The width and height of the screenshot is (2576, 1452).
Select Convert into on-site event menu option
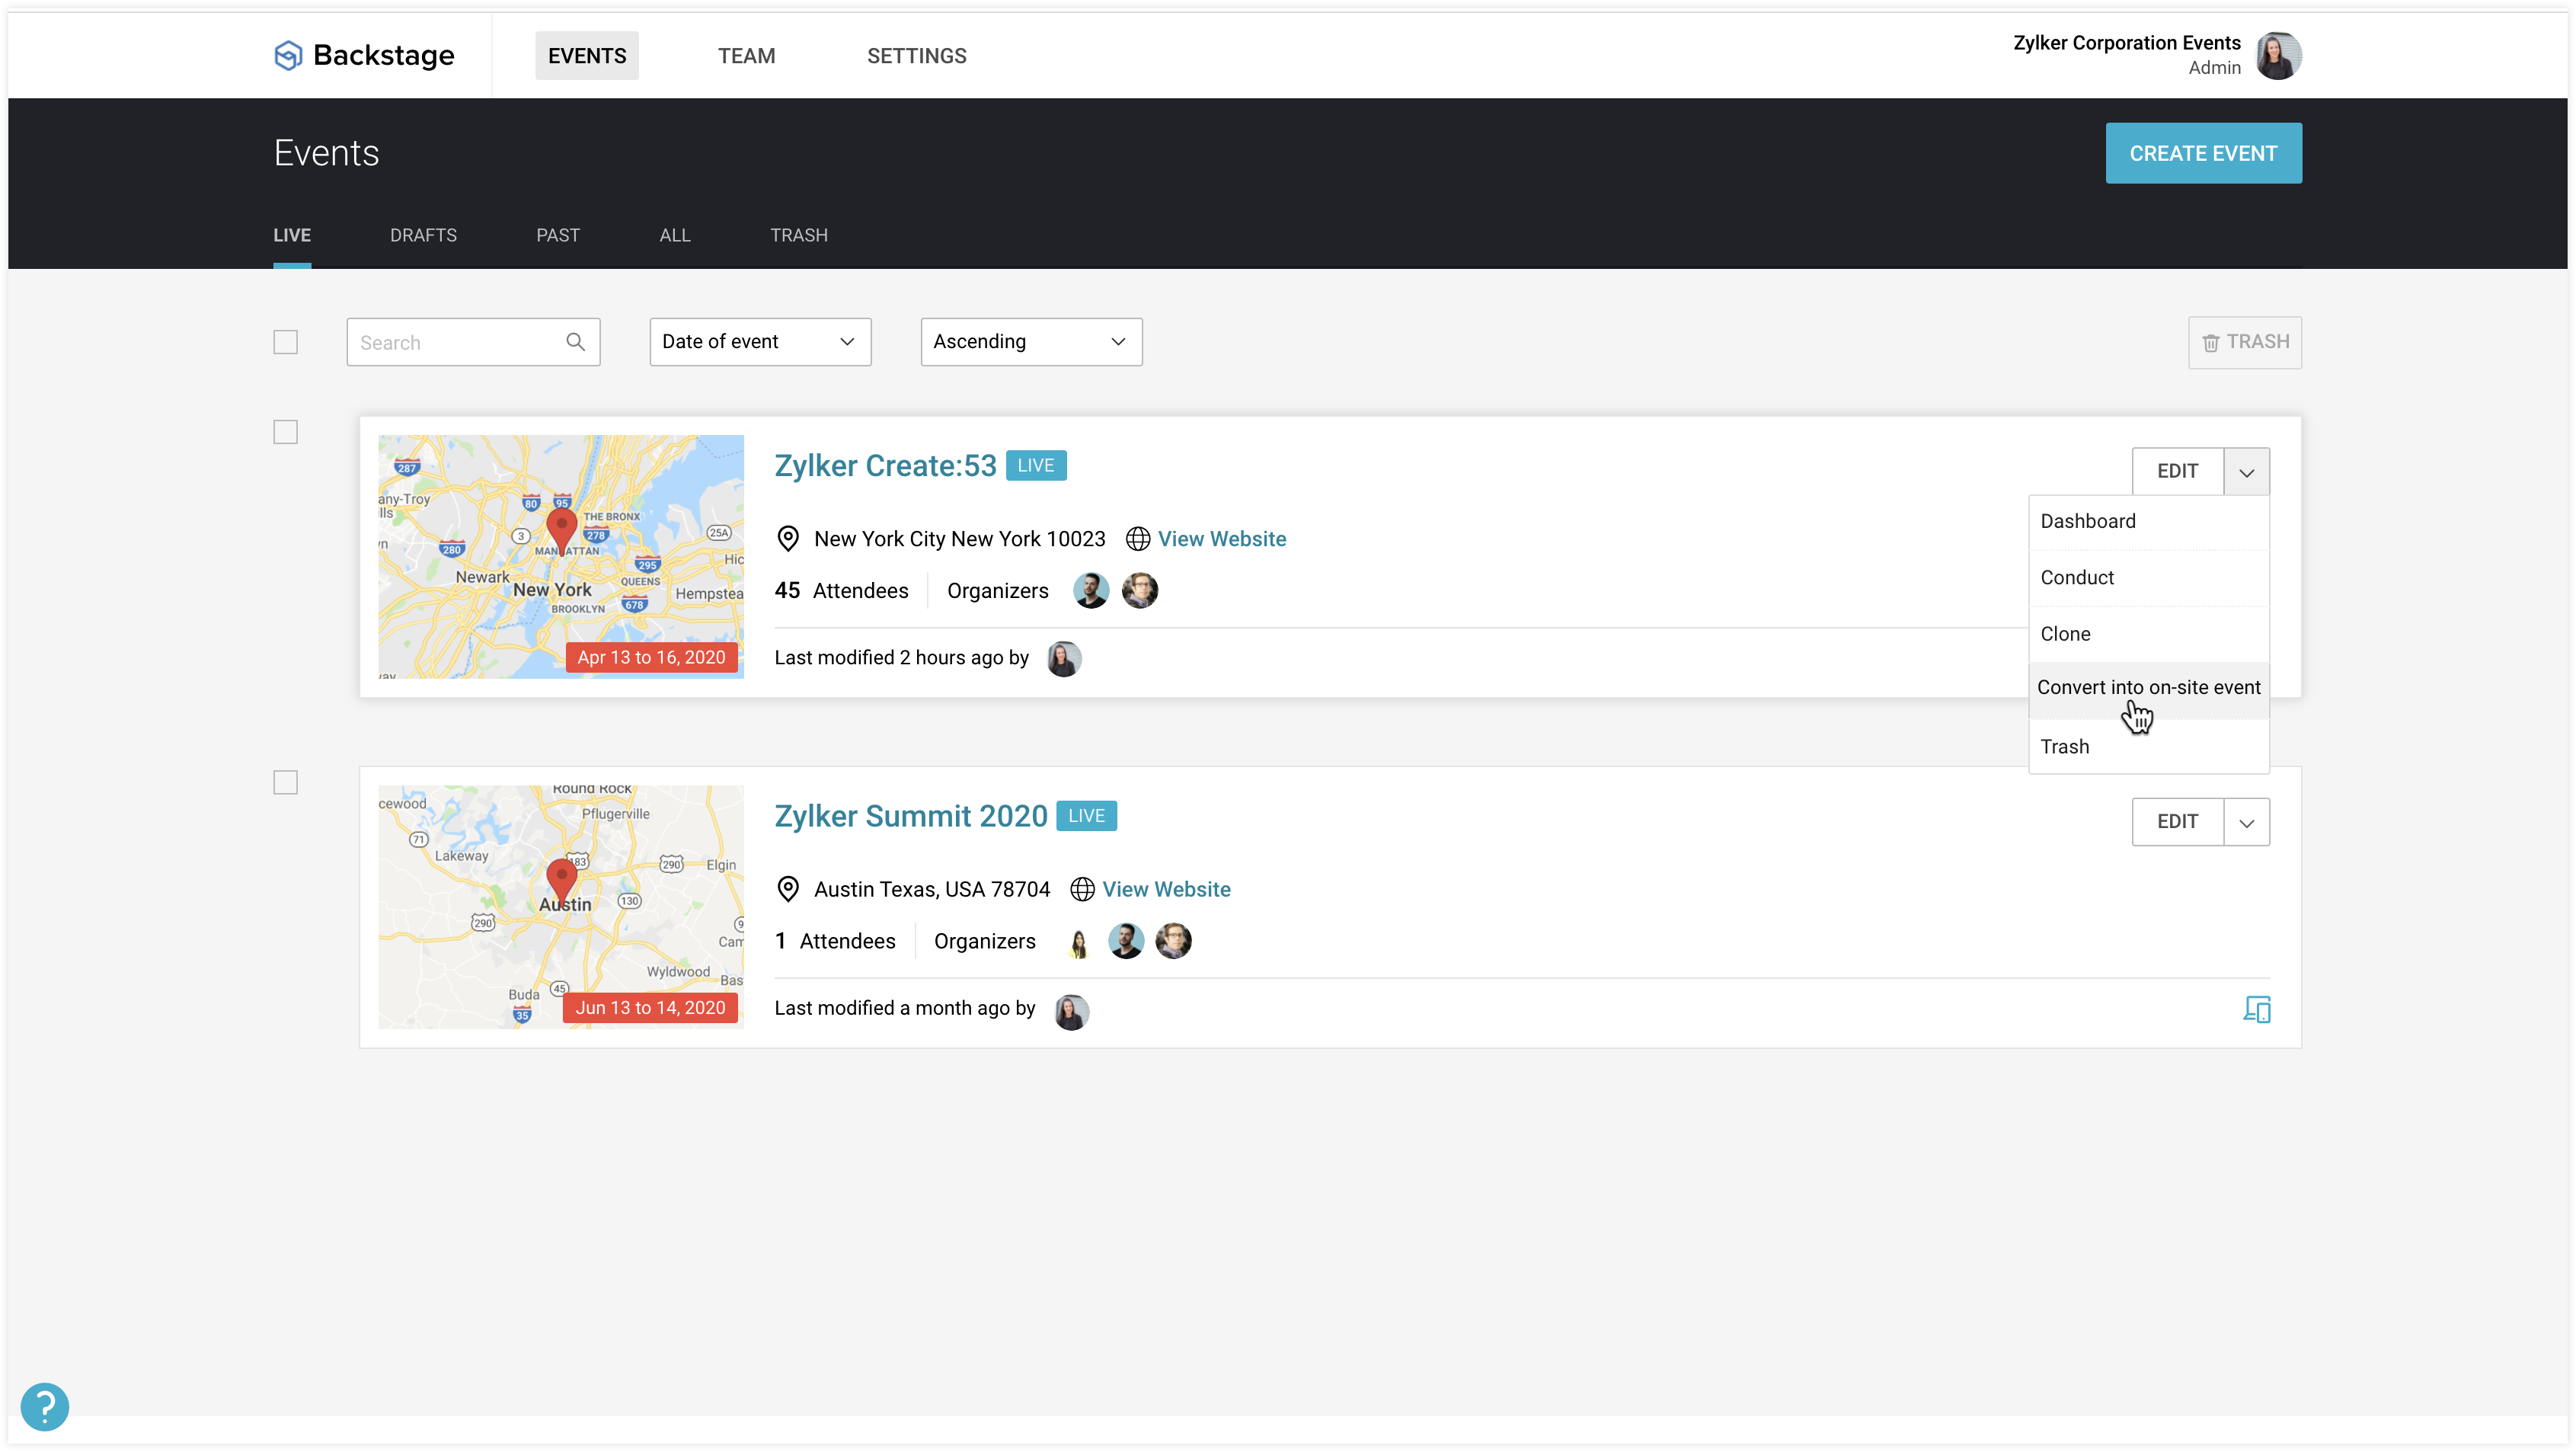click(x=2148, y=688)
